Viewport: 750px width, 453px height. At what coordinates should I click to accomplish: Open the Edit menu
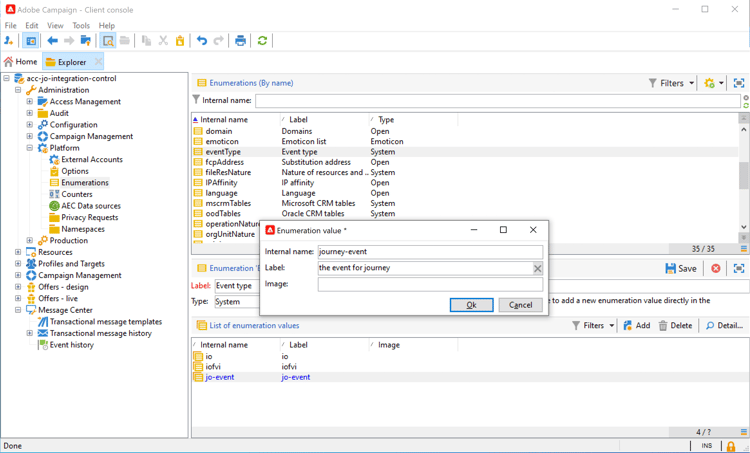[x=32, y=25]
